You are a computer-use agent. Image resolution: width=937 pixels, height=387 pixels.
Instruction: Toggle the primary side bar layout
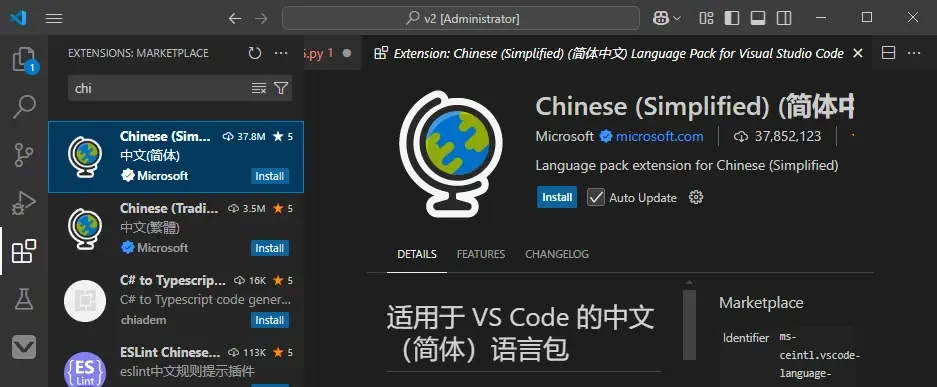click(732, 18)
